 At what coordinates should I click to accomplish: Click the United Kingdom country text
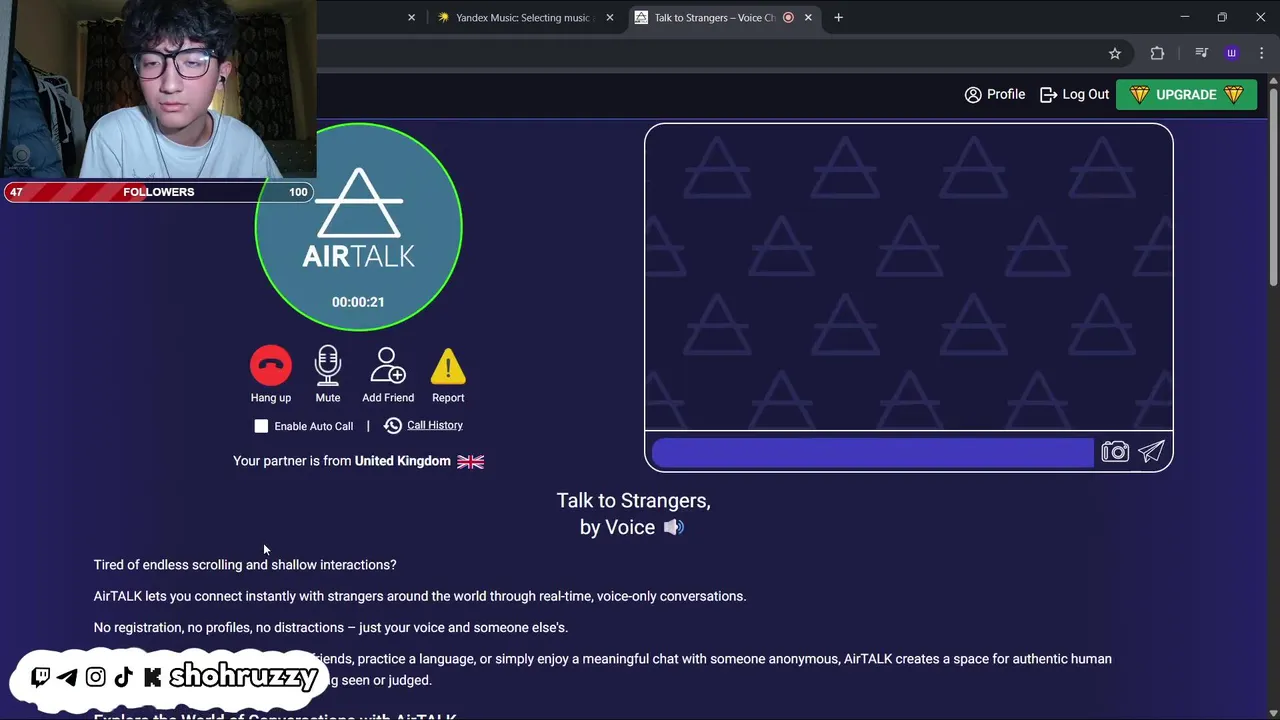point(403,461)
